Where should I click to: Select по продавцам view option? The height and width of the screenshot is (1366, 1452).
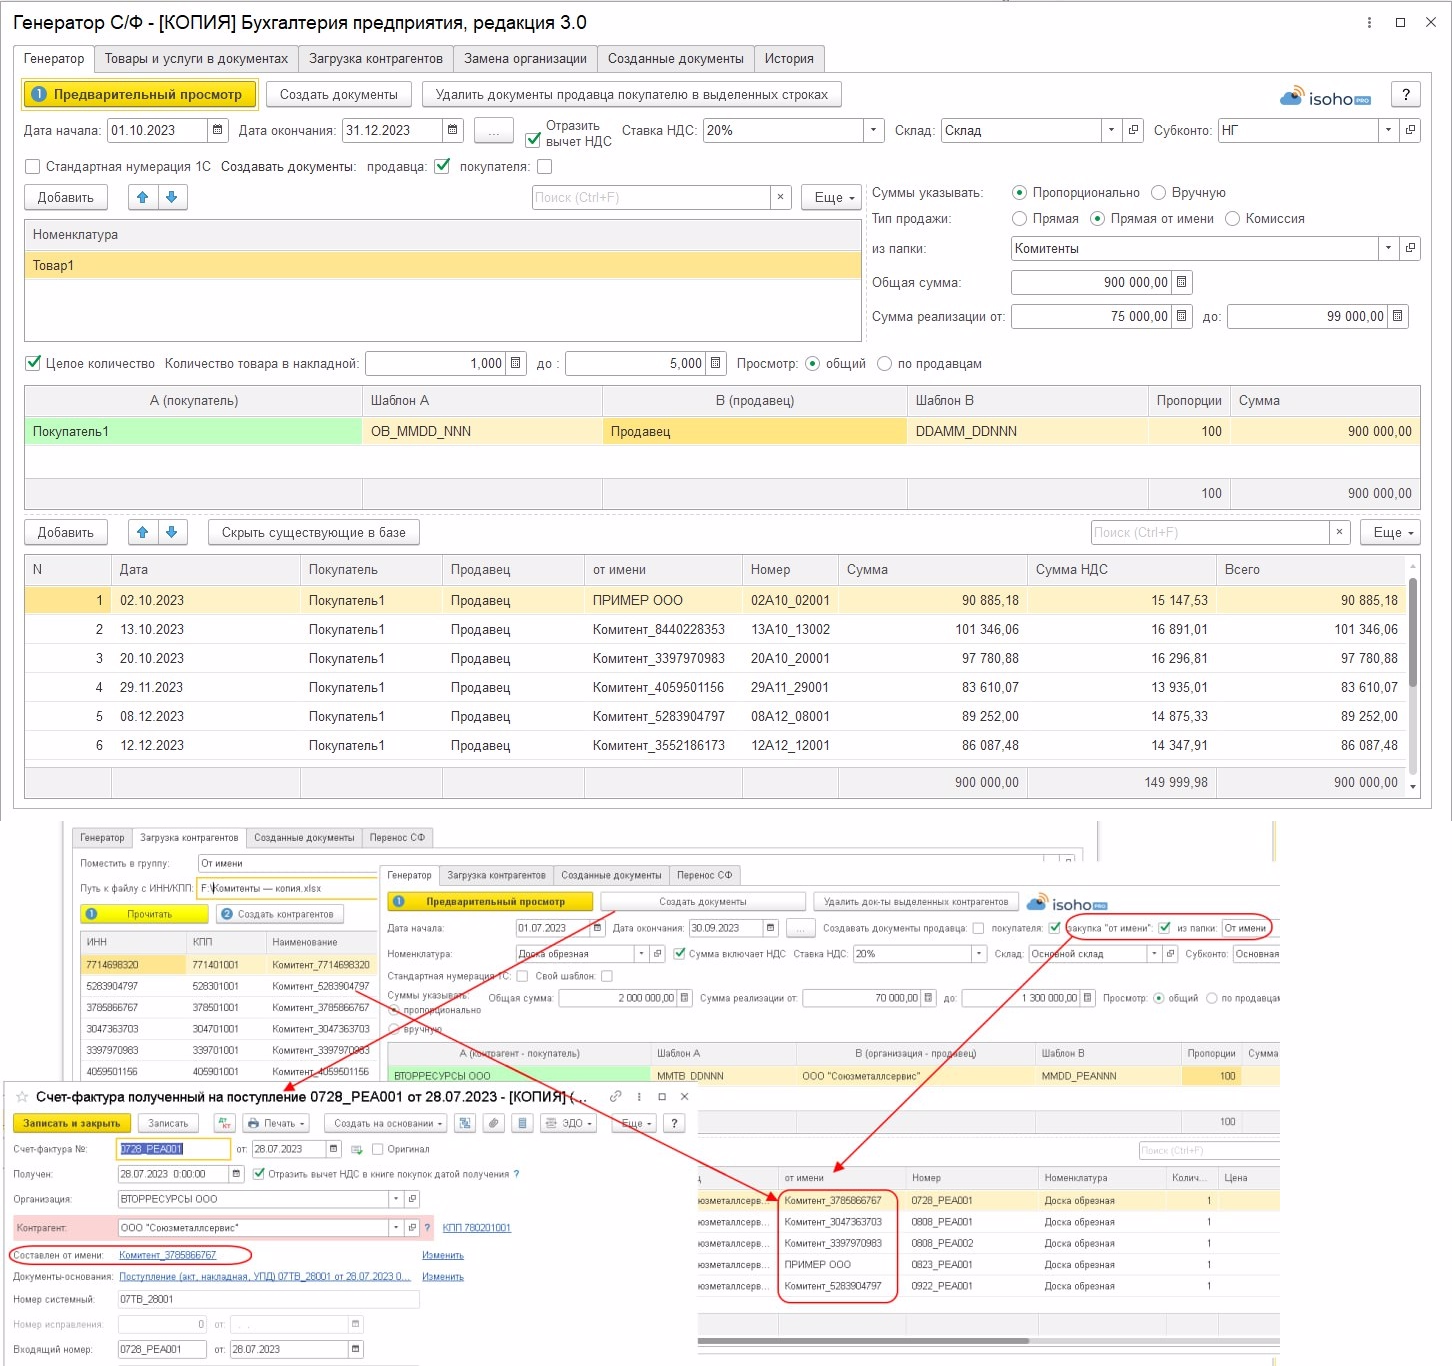[884, 363]
